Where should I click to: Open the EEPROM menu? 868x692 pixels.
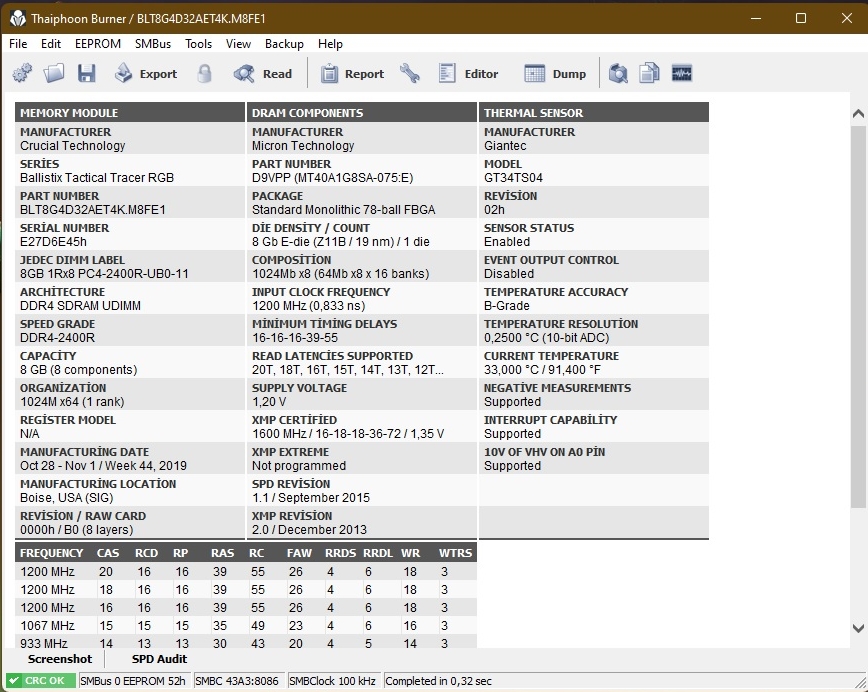[x=98, y=44]
